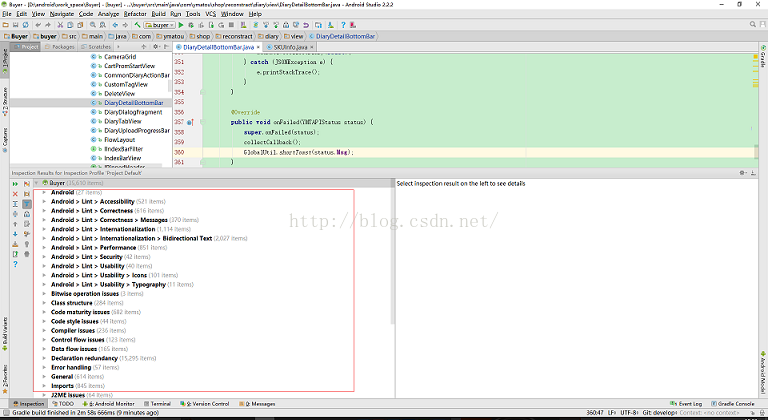Click the inspection panel gear at its top right
Viewport: 768px width, 420px height.
(x=743, y=173)
